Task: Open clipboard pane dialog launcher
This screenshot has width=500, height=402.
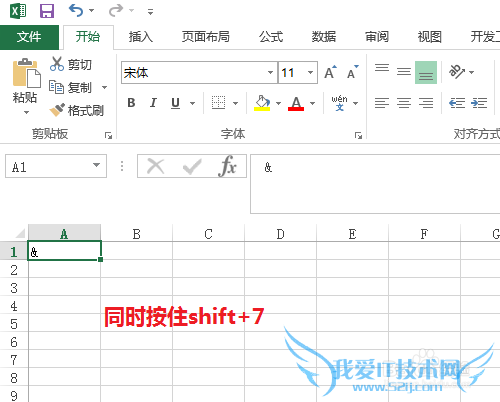Action: pyautogui.click(x=108, y=135)
